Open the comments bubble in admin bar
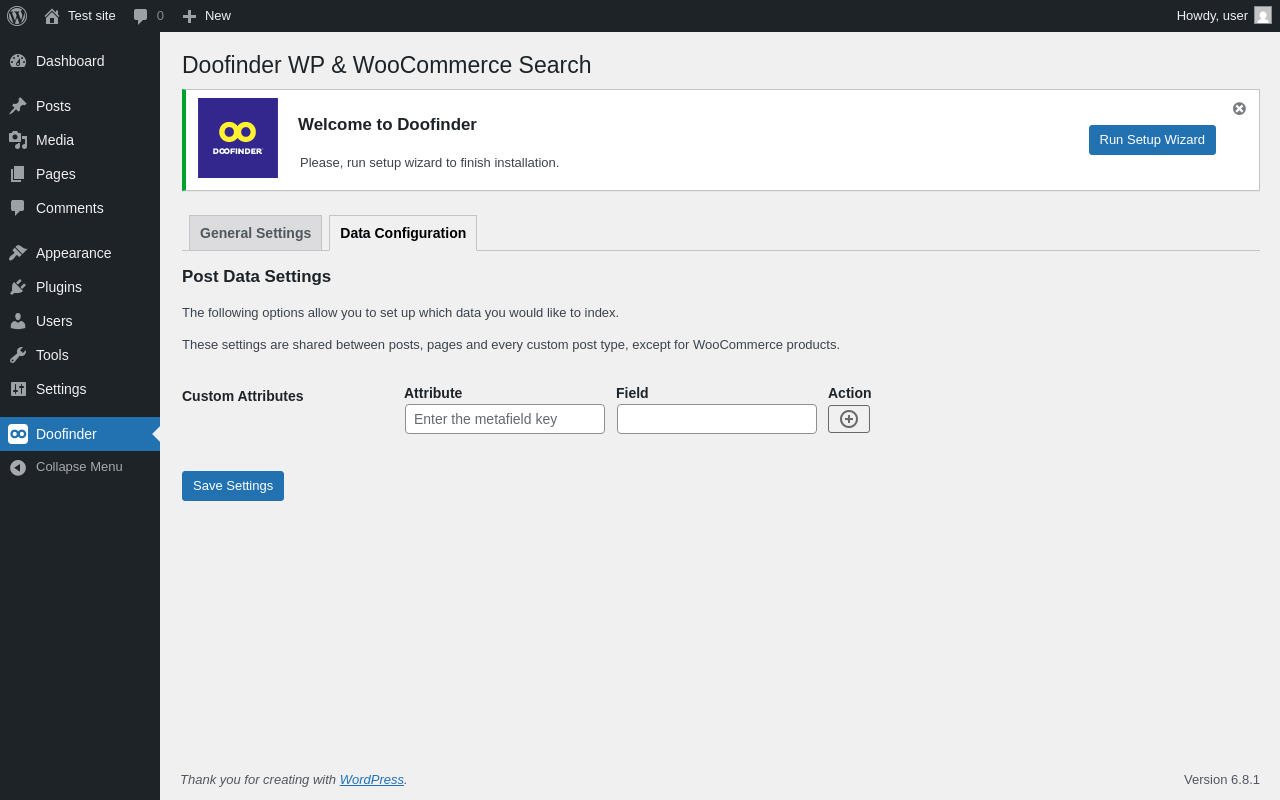The image size is (1280, 800). coord(148,16)
